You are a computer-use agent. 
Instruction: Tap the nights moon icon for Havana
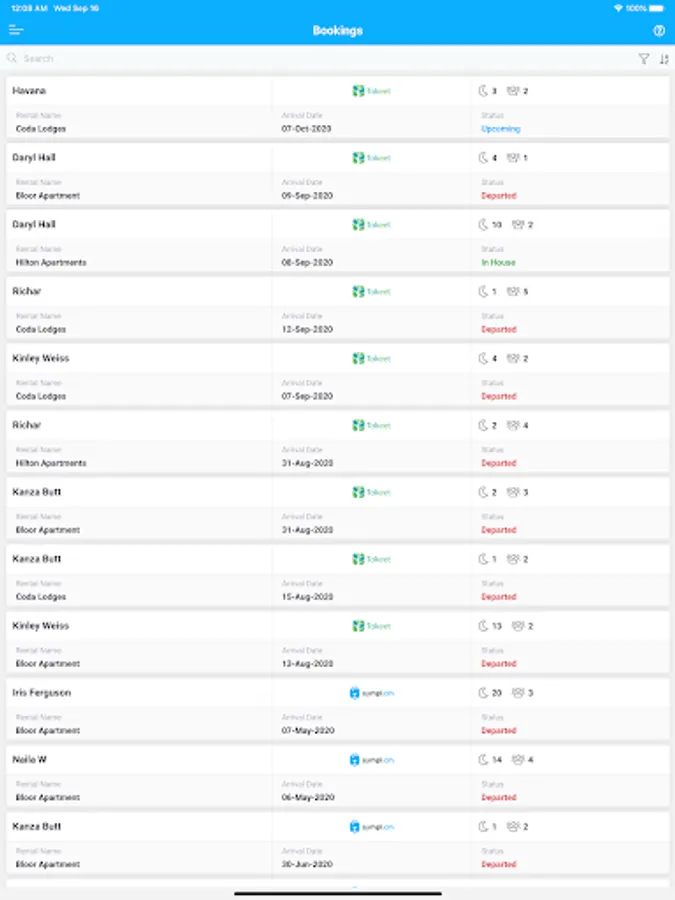pos(482,91)
